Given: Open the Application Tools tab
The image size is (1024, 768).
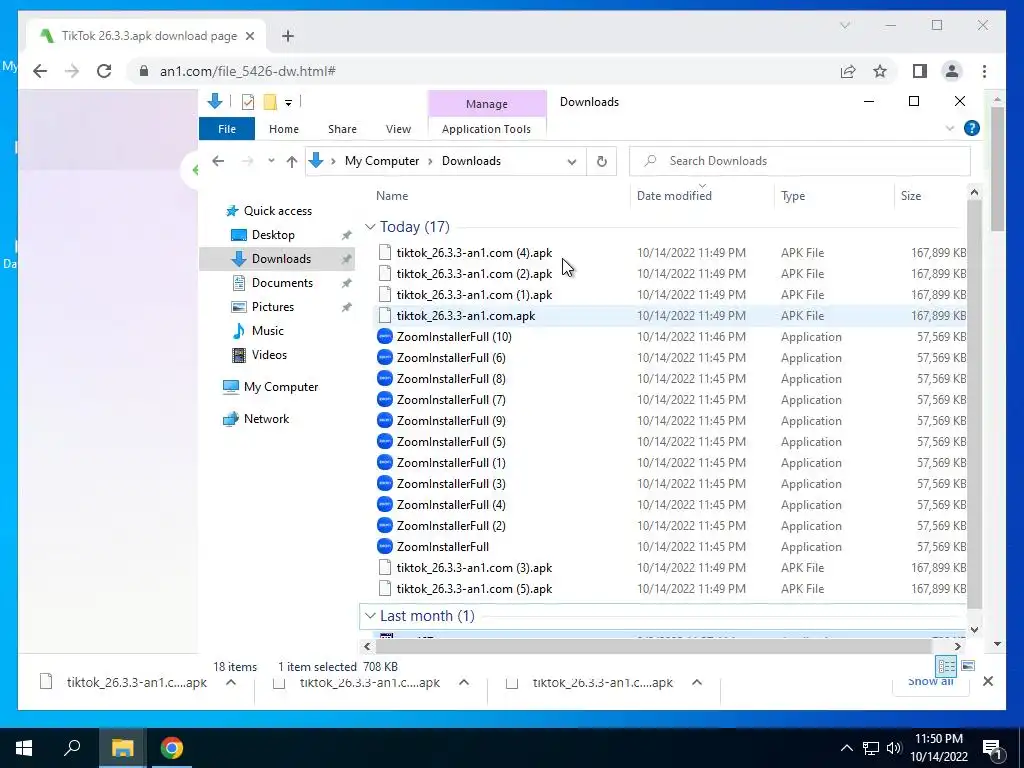Looking at the screenshot, I should click(487, 129).
